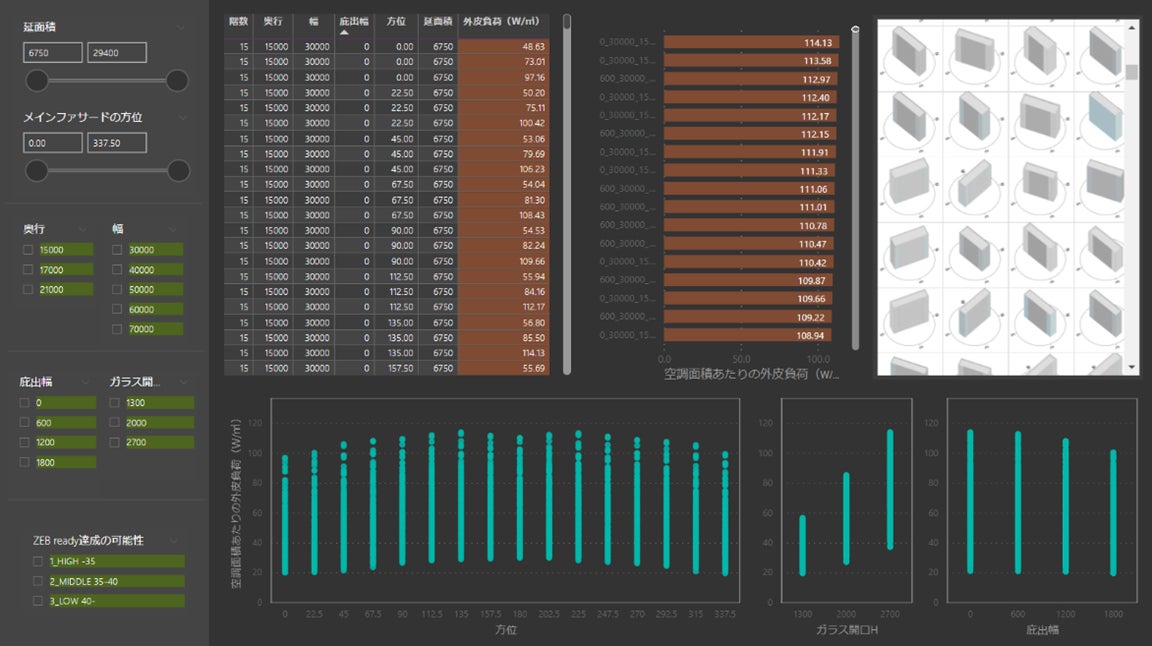This screenshot has height=646, width=1152.
Task: Click the scroll-up arrow in the building thumbnail gallery
Action: (x=1132, y=27)
